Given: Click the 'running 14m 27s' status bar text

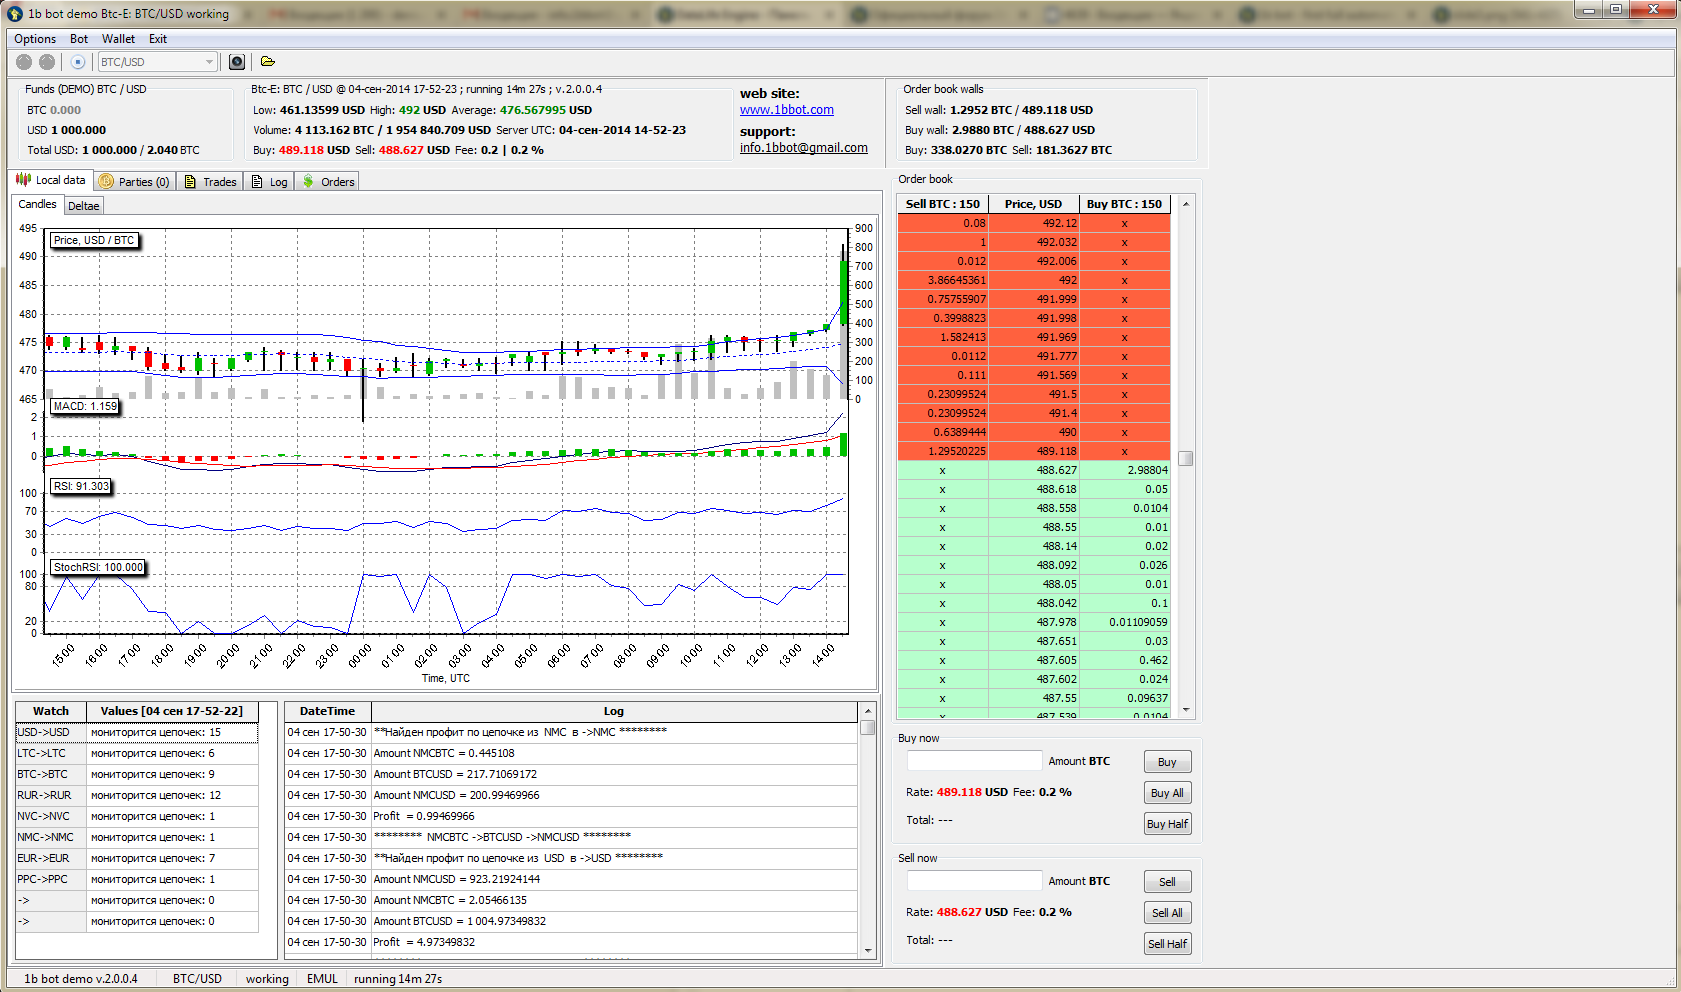Looking at the screenshot, I should (x=398, y=979).
